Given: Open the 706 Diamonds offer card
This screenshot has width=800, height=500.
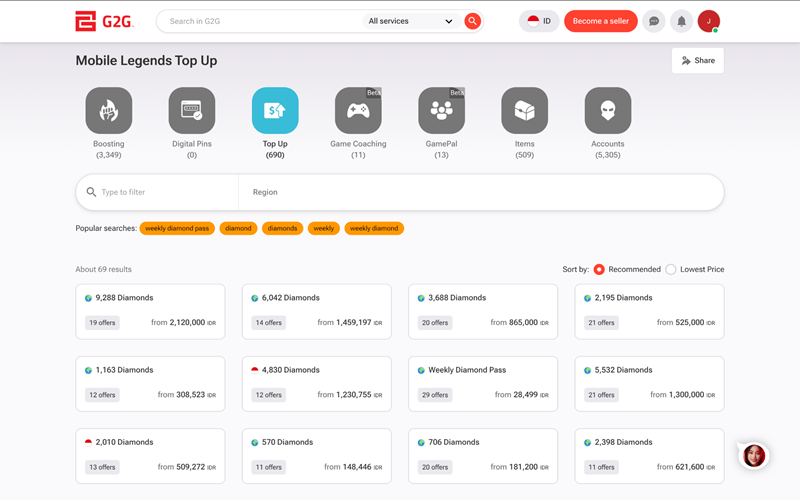Looking at the screenshot, I should [483, 456].
